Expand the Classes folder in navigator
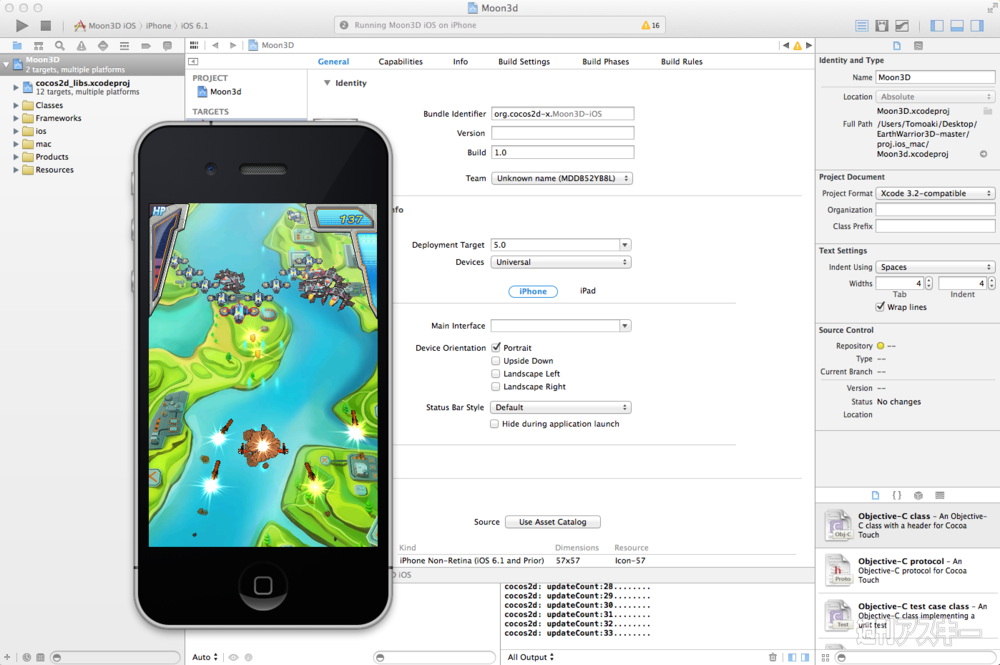The image size is (1000, 665). coord(16,105)
